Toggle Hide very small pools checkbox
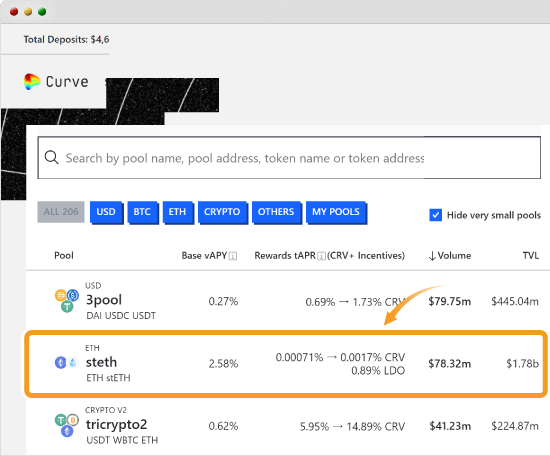Image resolution: width=550 pixels, height=456 pixels. click(435, 215)
